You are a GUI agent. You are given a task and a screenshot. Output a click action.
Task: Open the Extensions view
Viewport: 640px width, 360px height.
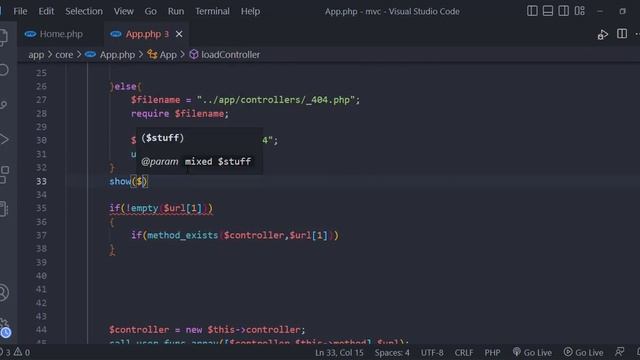click(4, 174)
